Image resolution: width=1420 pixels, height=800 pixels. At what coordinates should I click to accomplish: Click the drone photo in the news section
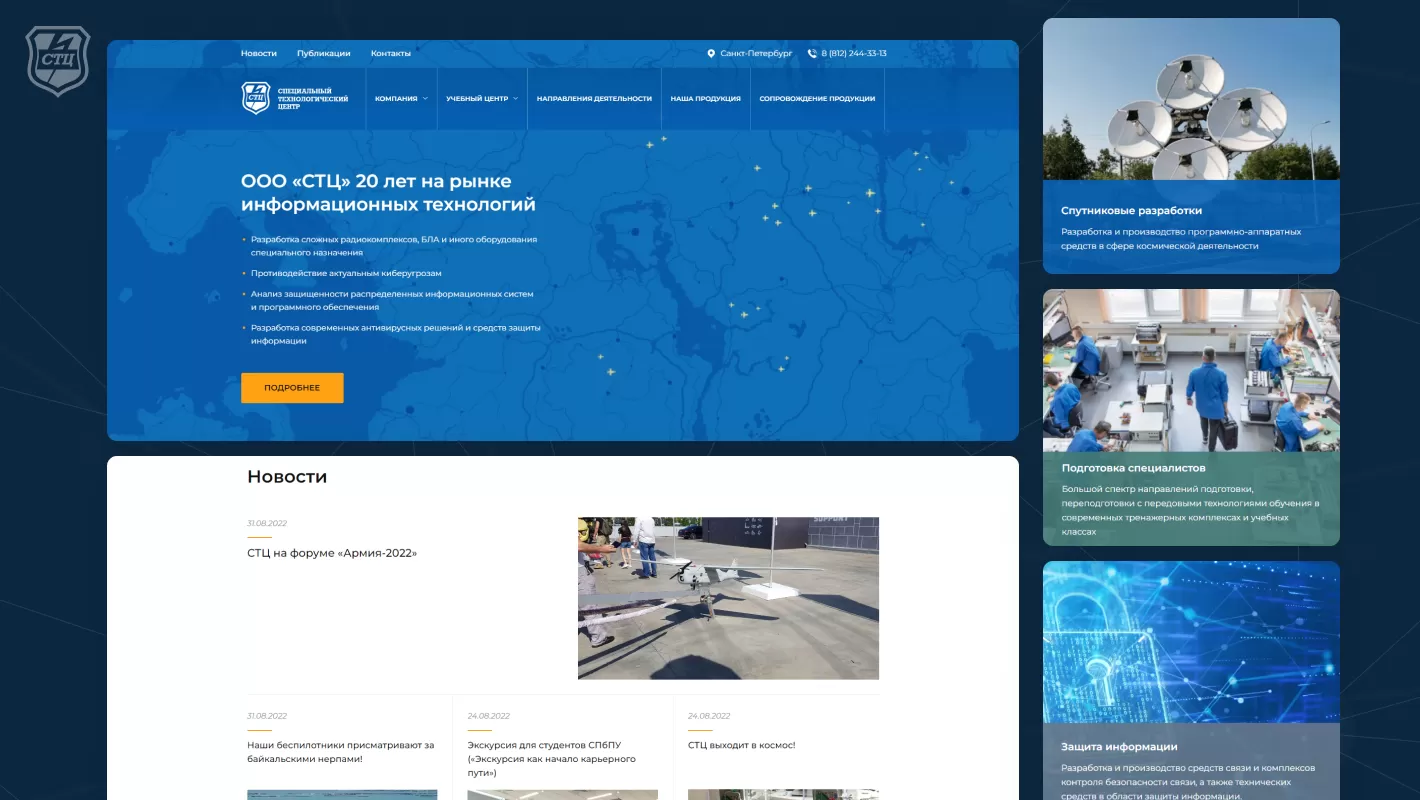click(728, 598)
